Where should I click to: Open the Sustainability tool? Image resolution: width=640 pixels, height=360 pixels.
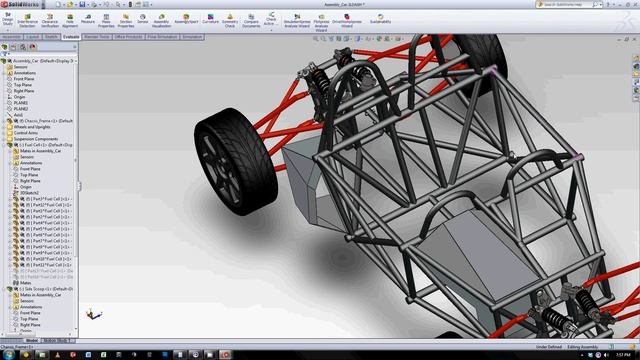coord(380,19)
